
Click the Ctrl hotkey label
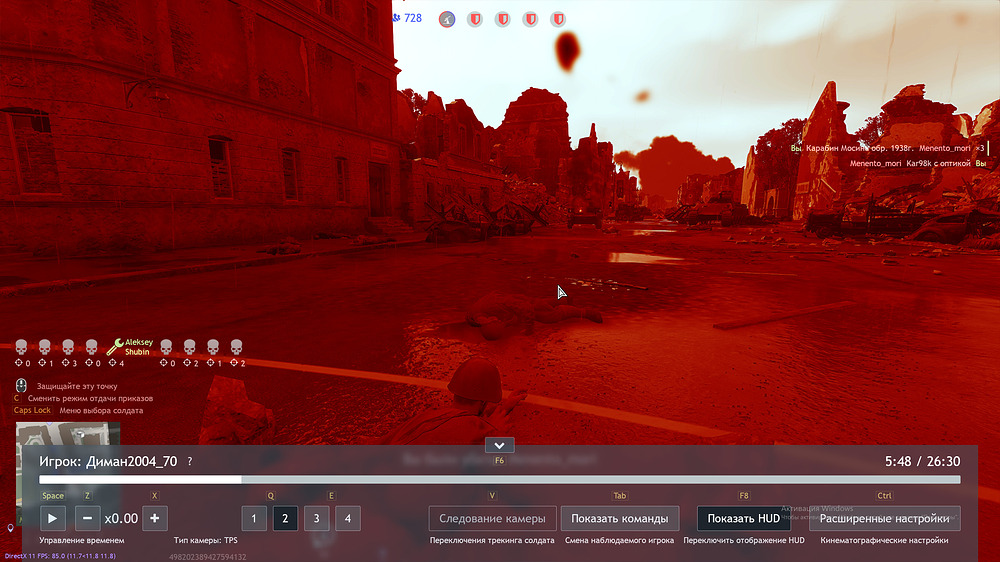click(x=884, y=496)
